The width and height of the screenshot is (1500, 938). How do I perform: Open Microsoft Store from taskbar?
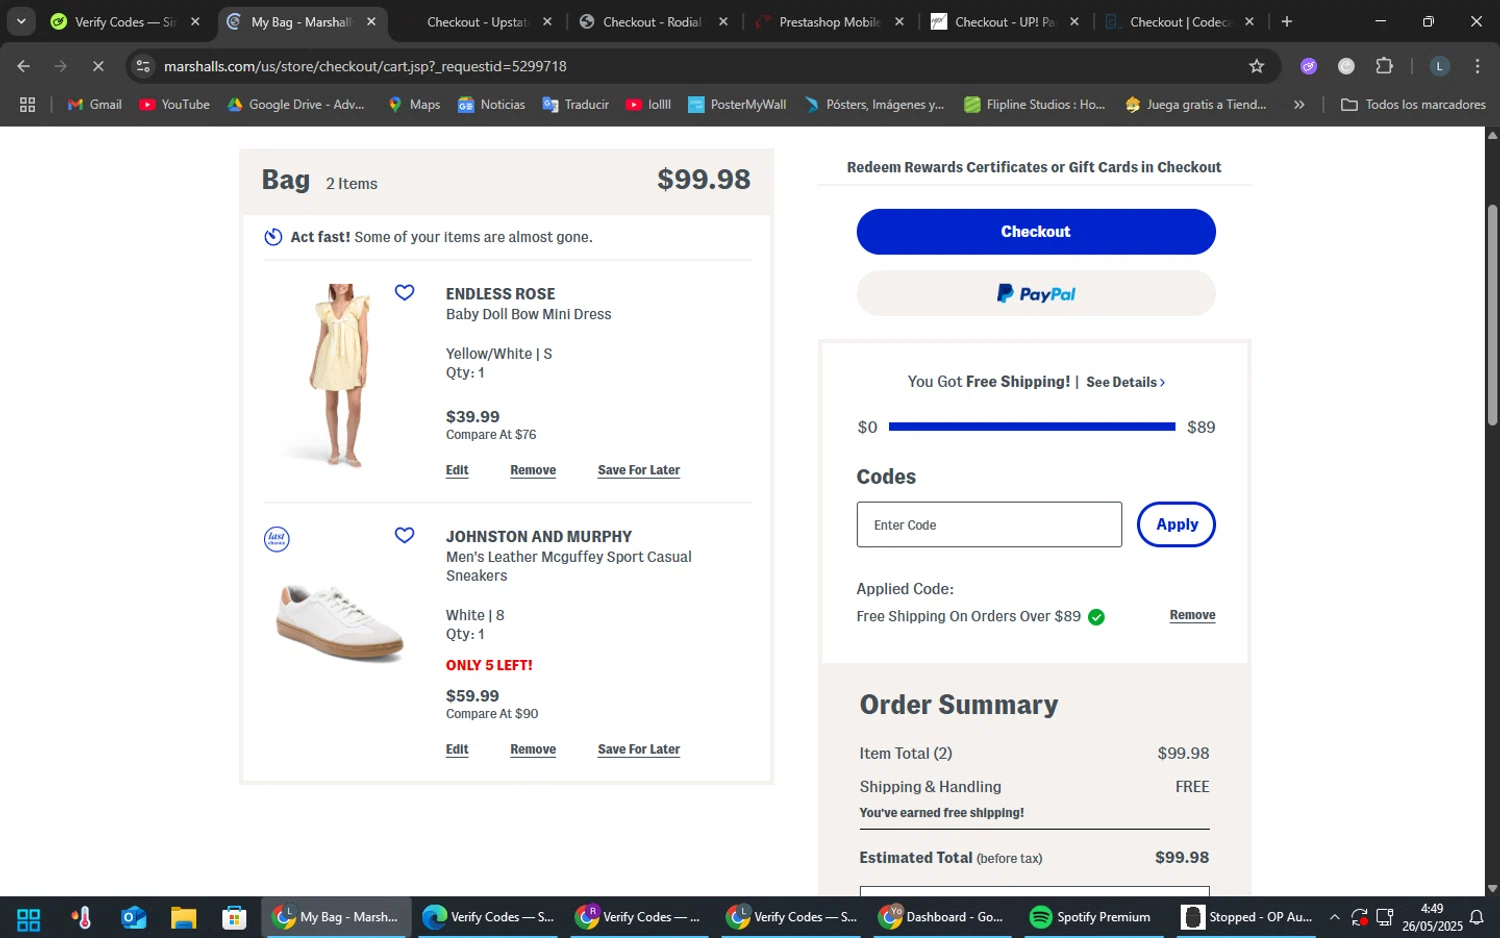click(x=234, y=917)
